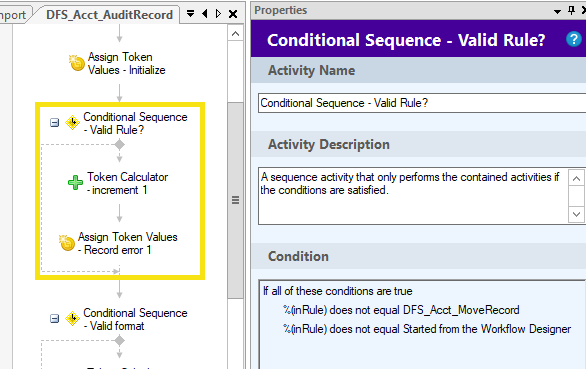Click inside the Activity Description text box
586x369 pixels.
click(413, 196)
